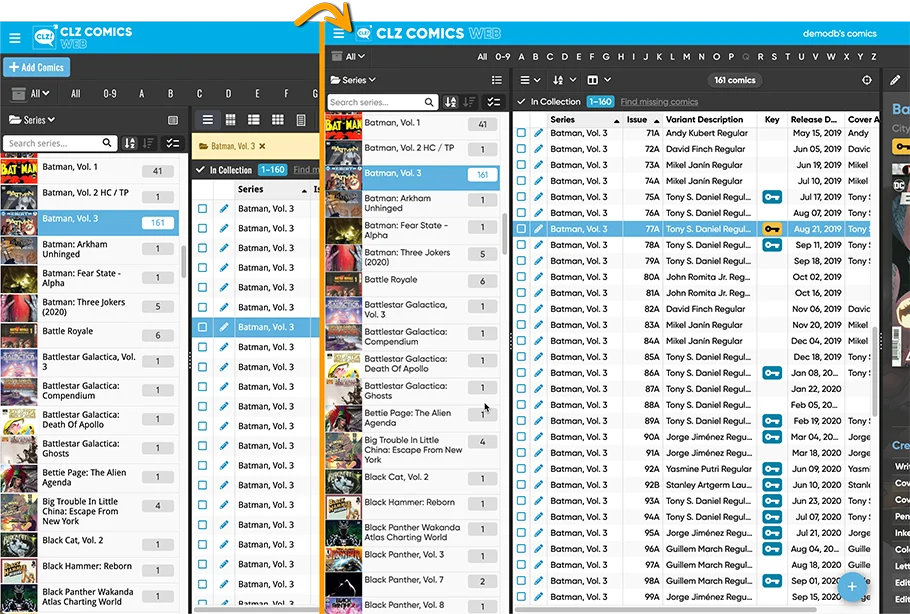Click the right series list vertical scrollbar

[x=504, y=233]
